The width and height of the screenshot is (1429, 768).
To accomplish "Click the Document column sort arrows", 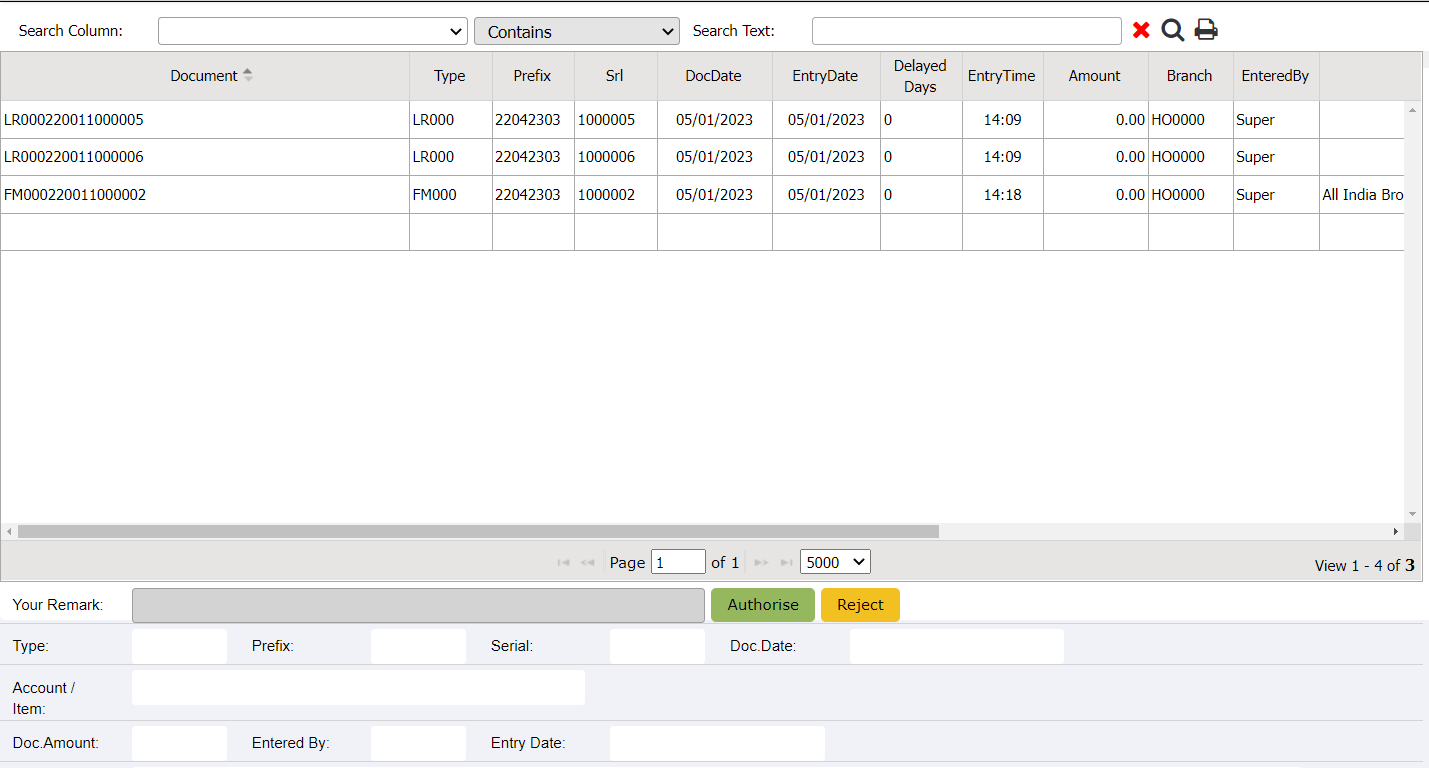I will pos(248,76).
